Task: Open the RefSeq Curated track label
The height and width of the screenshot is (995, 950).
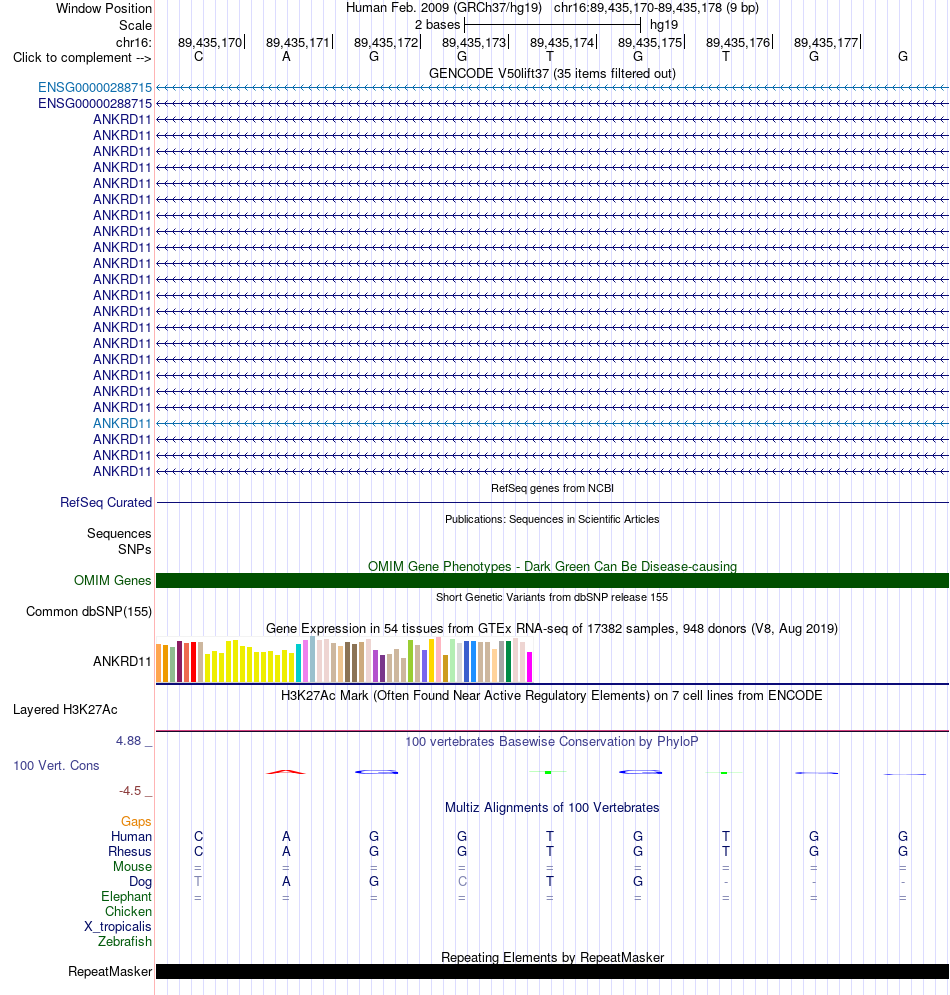Action: pos(106,503)
